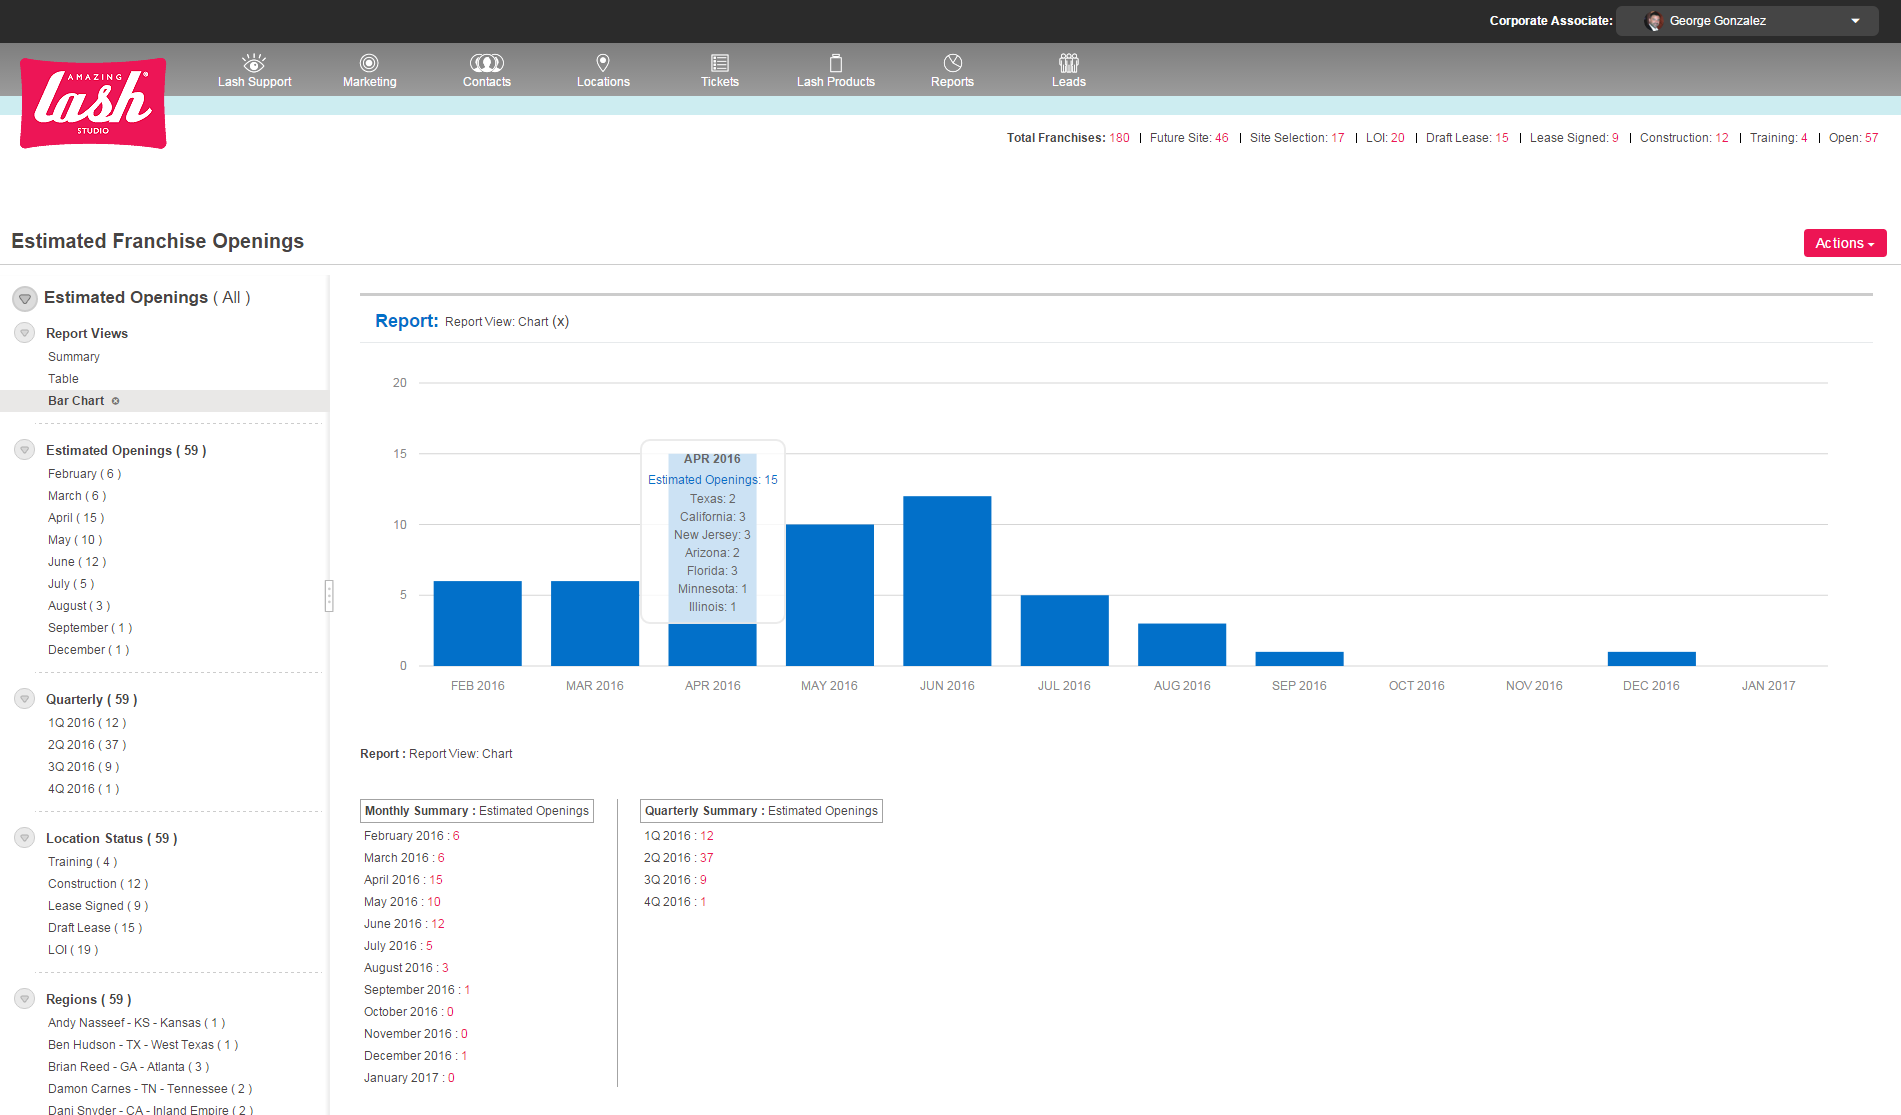Screen dimensions: 1901x1115
Task: Filter by March (6) openings
Action: (x=77, y=496)
